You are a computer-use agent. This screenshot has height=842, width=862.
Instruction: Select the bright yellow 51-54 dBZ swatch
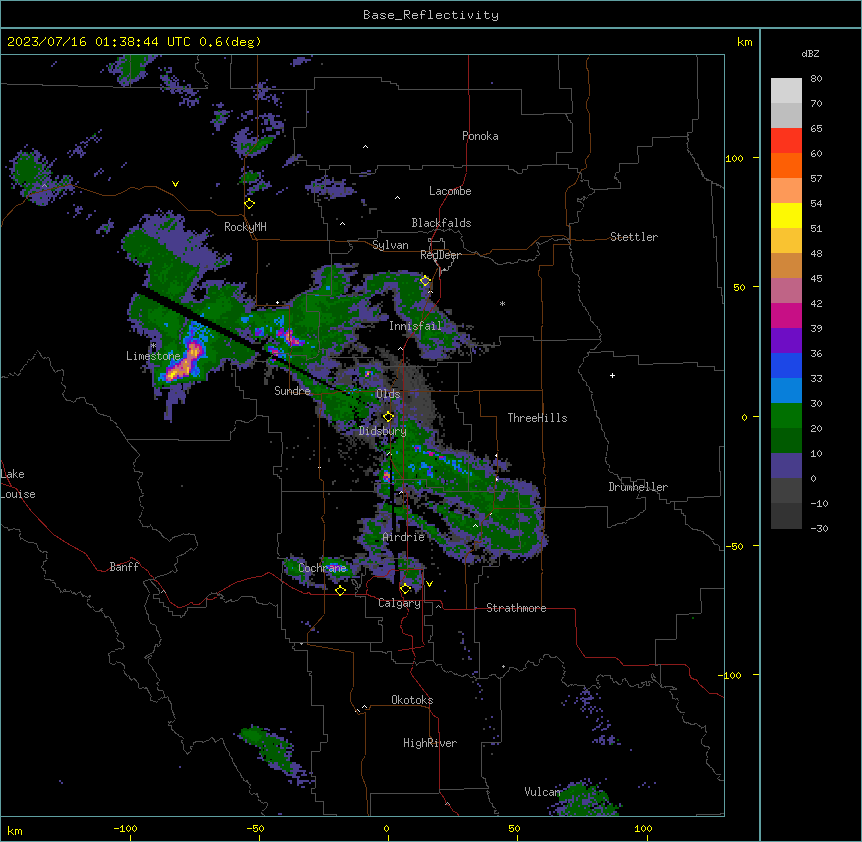point(786,215)
